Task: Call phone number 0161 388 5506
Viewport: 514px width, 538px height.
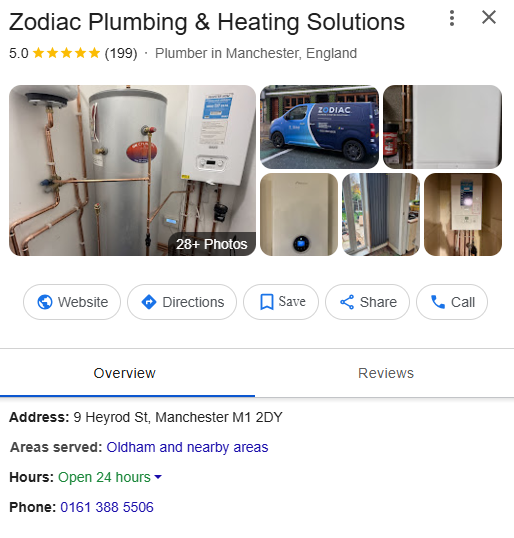Action: click(x=107, y=507)
